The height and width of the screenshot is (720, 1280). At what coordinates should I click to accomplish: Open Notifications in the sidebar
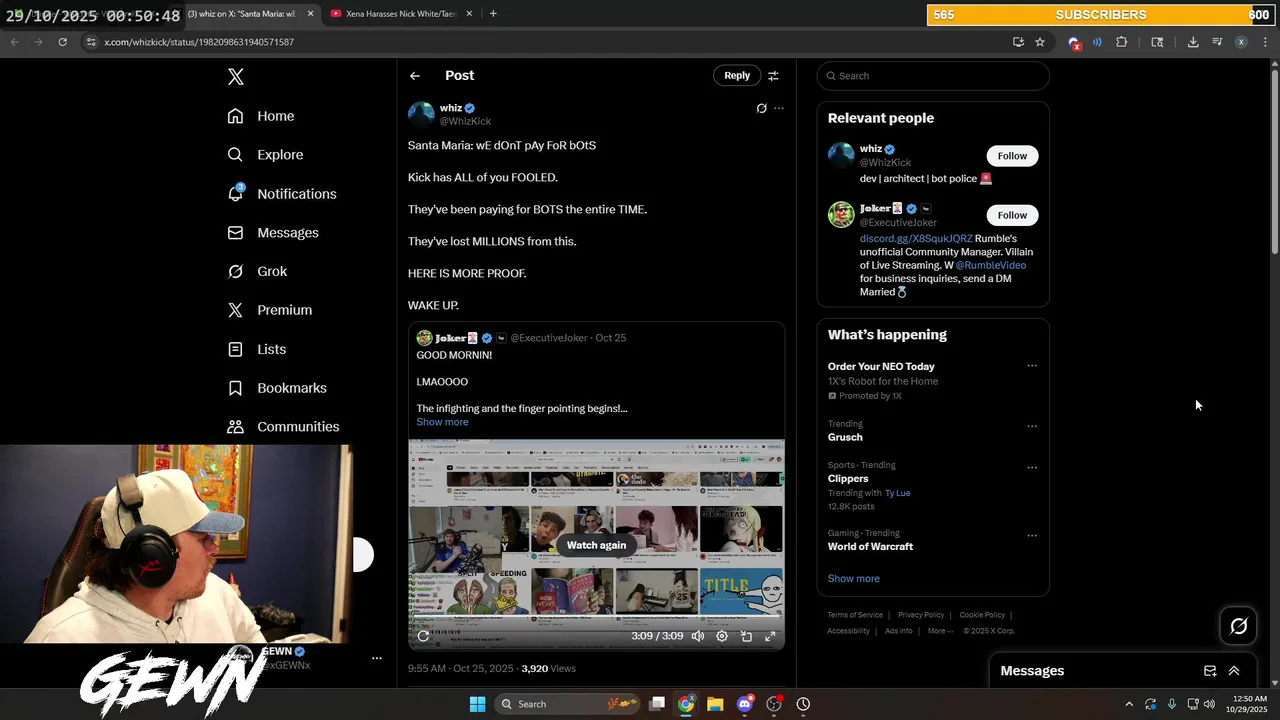(x=282, y=194)
